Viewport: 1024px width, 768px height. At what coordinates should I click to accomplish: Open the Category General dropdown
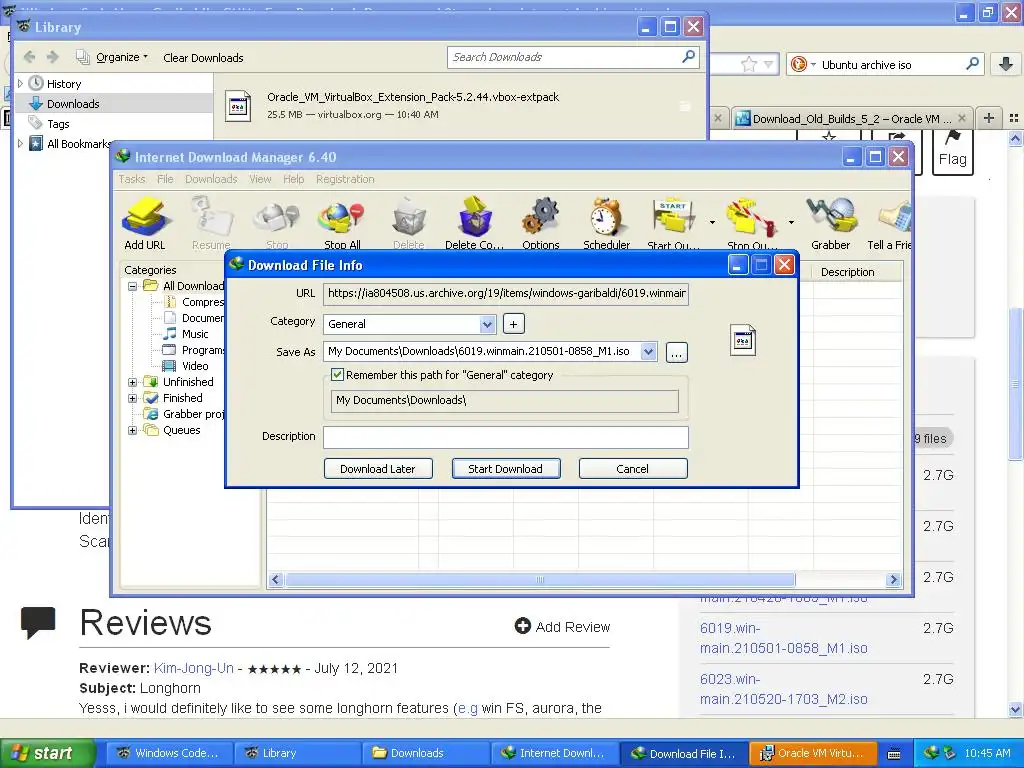[x=487, y=324]
